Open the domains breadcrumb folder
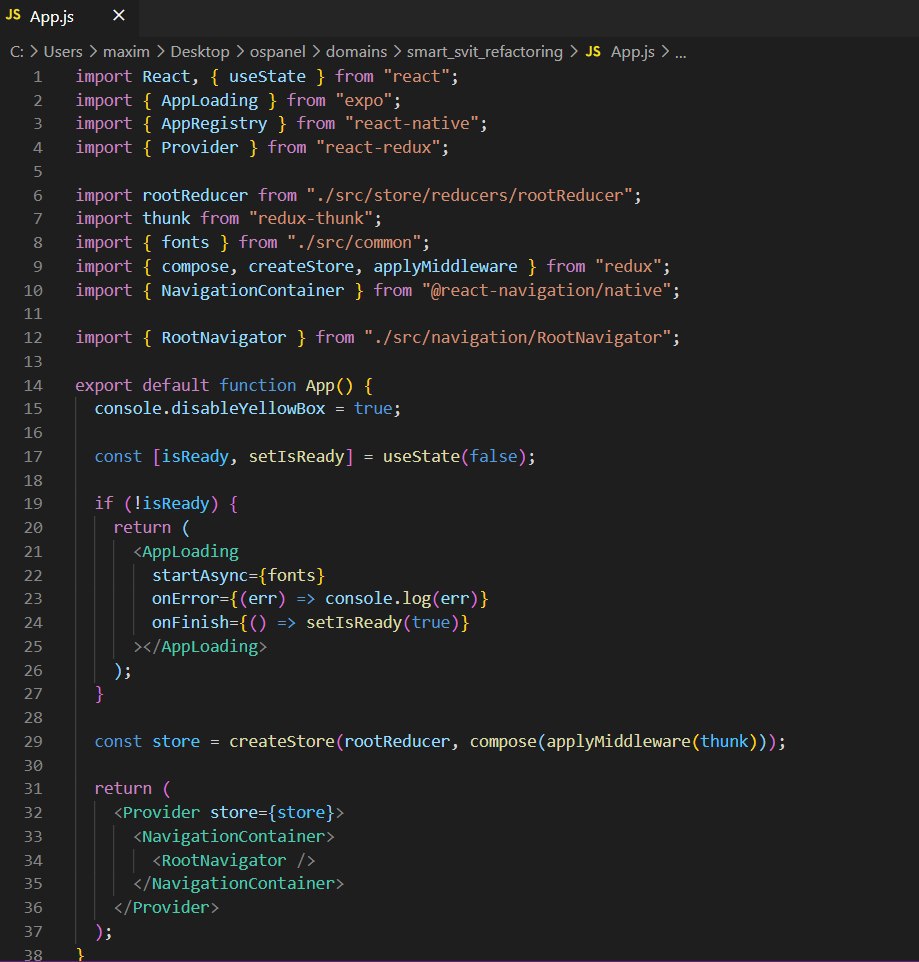This screenshot has width=919, height=962. [x=356, y=52]
